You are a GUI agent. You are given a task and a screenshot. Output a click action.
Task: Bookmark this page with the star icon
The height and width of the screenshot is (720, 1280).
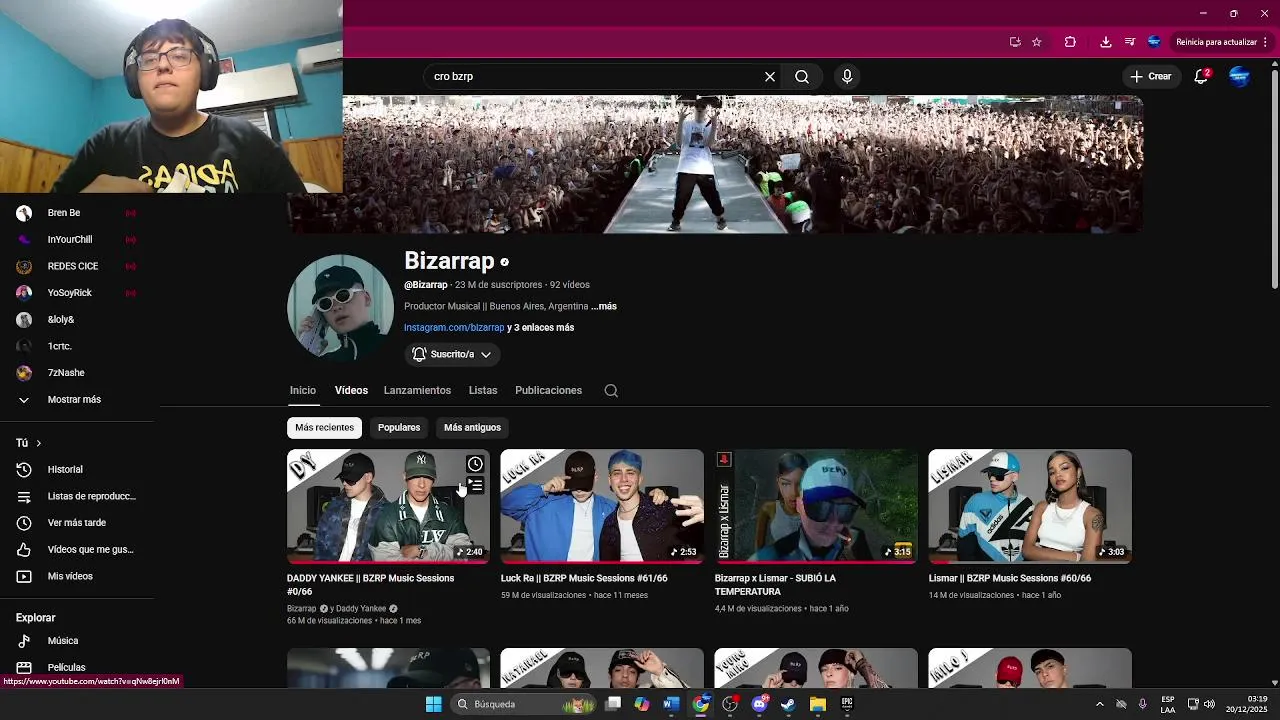pyautogui.click(x=1037, y=42)
